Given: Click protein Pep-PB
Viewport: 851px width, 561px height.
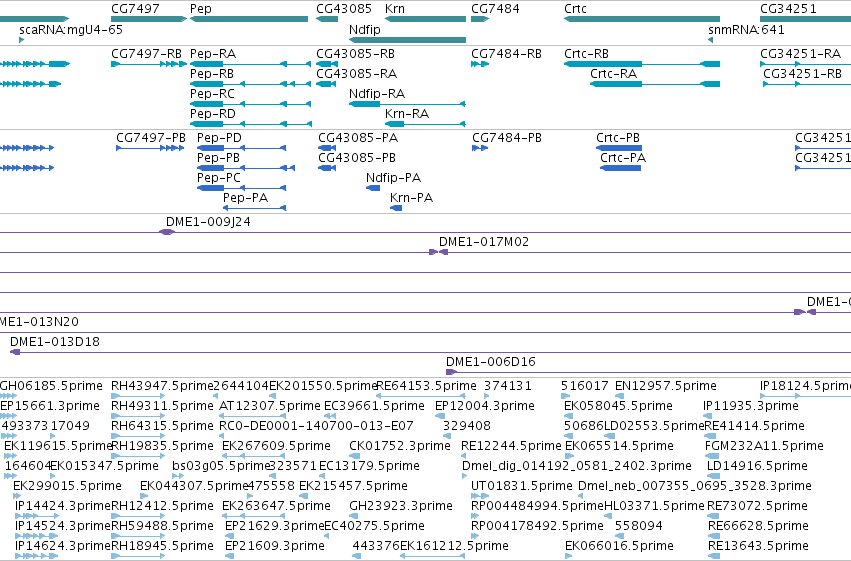Looking at the screenshot, I should point(246,168).
